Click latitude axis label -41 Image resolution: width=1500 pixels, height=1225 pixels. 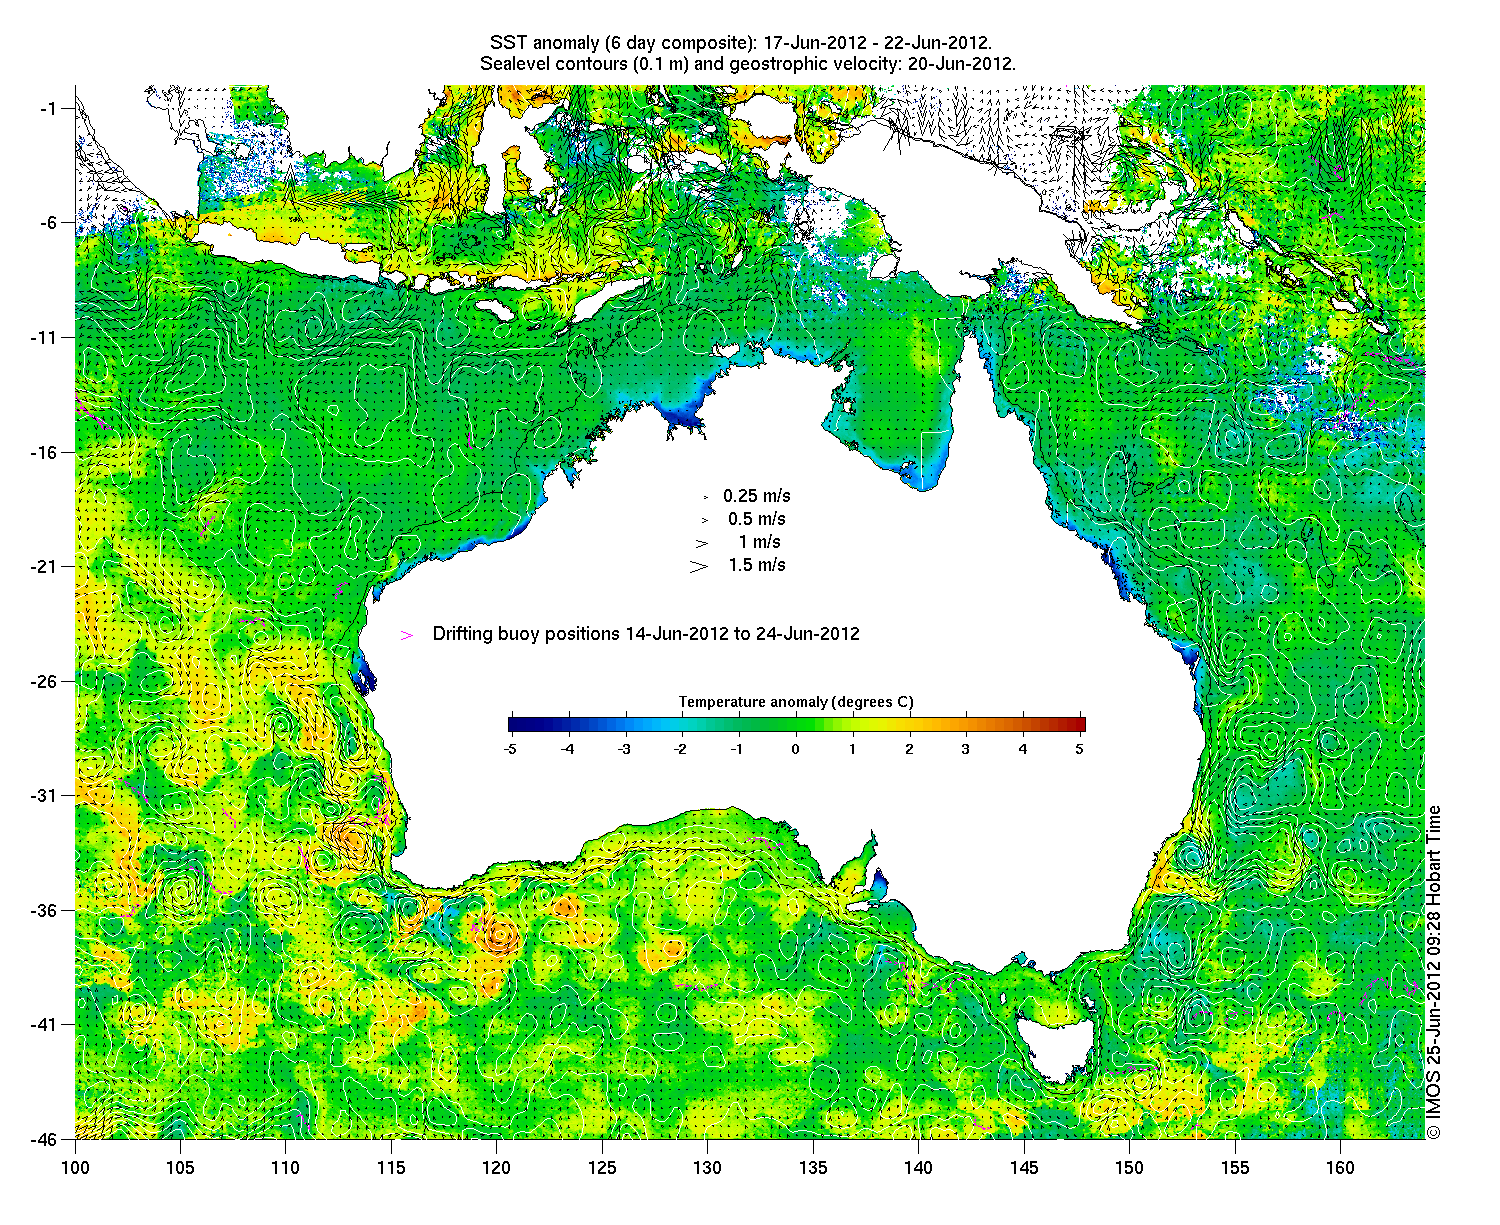pos(45,1024)
